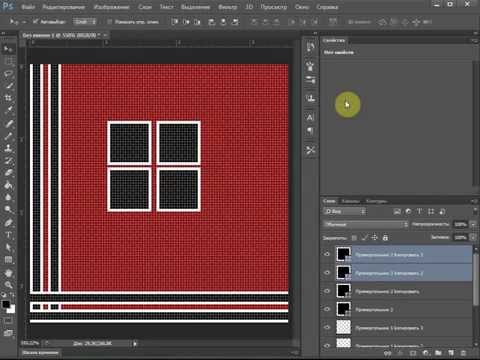Hide layer Прямоугольник 2 копировать
Screen dimensions: 480x360
click(327, 291)
